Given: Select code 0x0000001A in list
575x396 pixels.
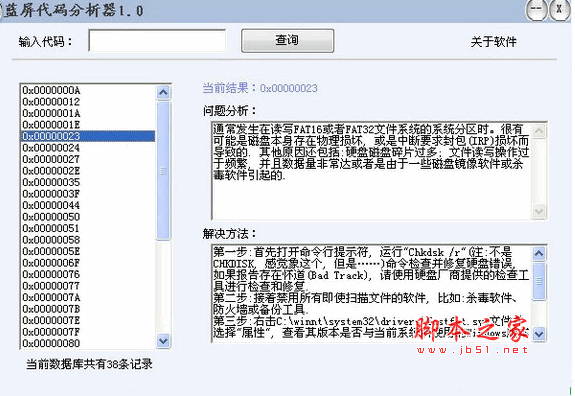Looking at the screenshot, I should [x=88, y=113].
